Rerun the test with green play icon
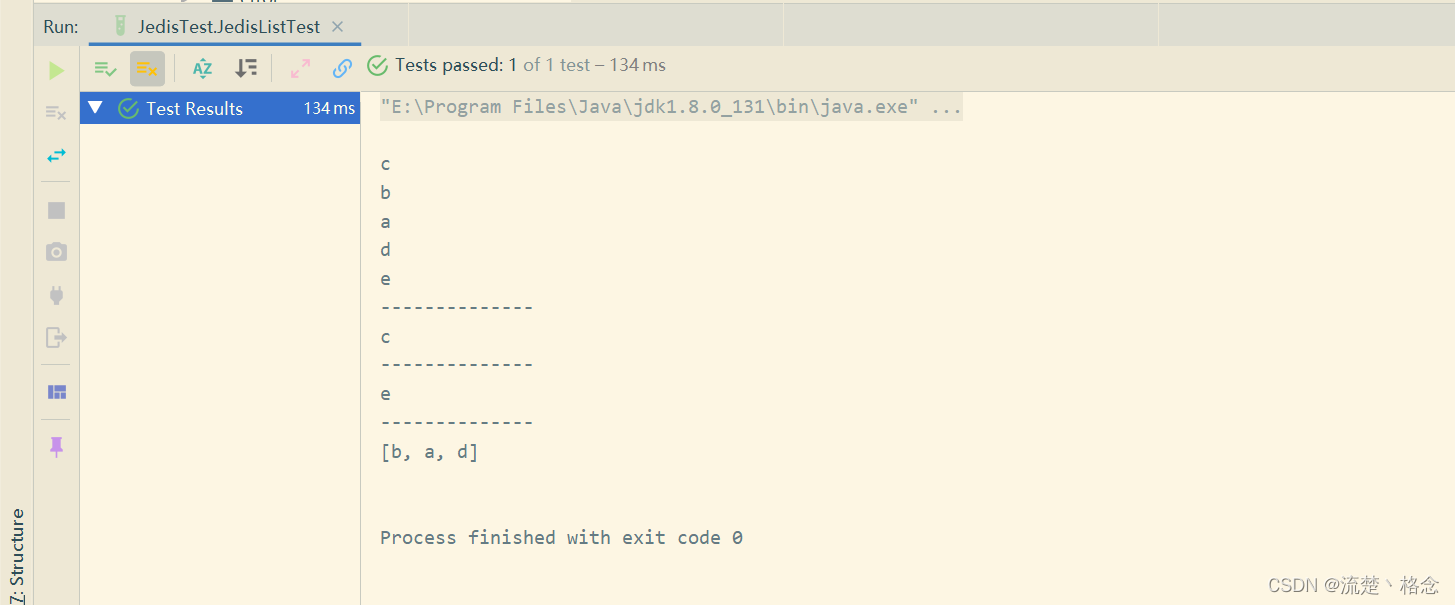Image resolution: width=1455 pixels, height=605 pixels. (56, 70)
